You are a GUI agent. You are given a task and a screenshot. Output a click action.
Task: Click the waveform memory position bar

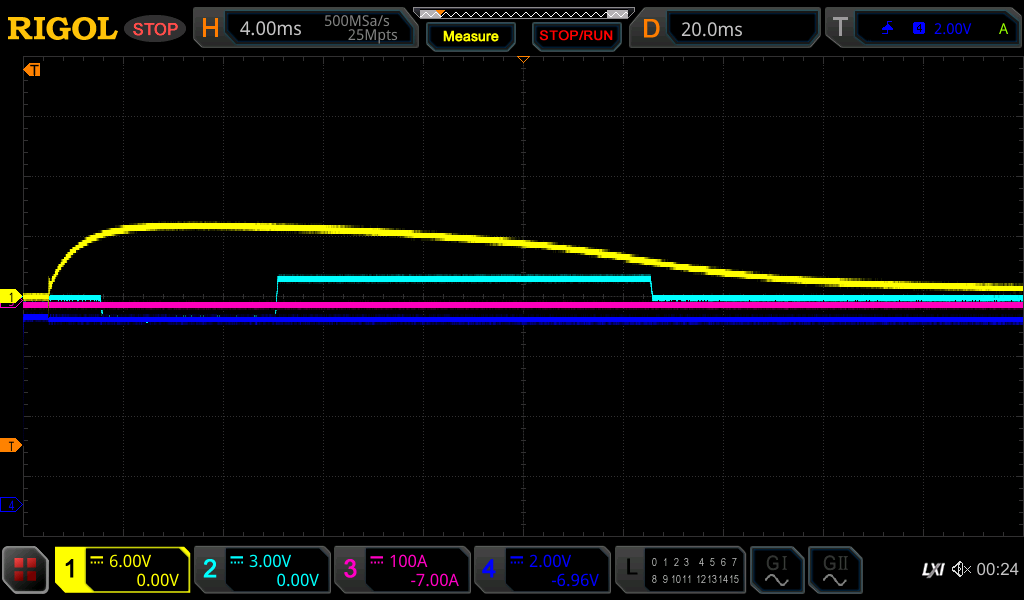click(523, 14)
